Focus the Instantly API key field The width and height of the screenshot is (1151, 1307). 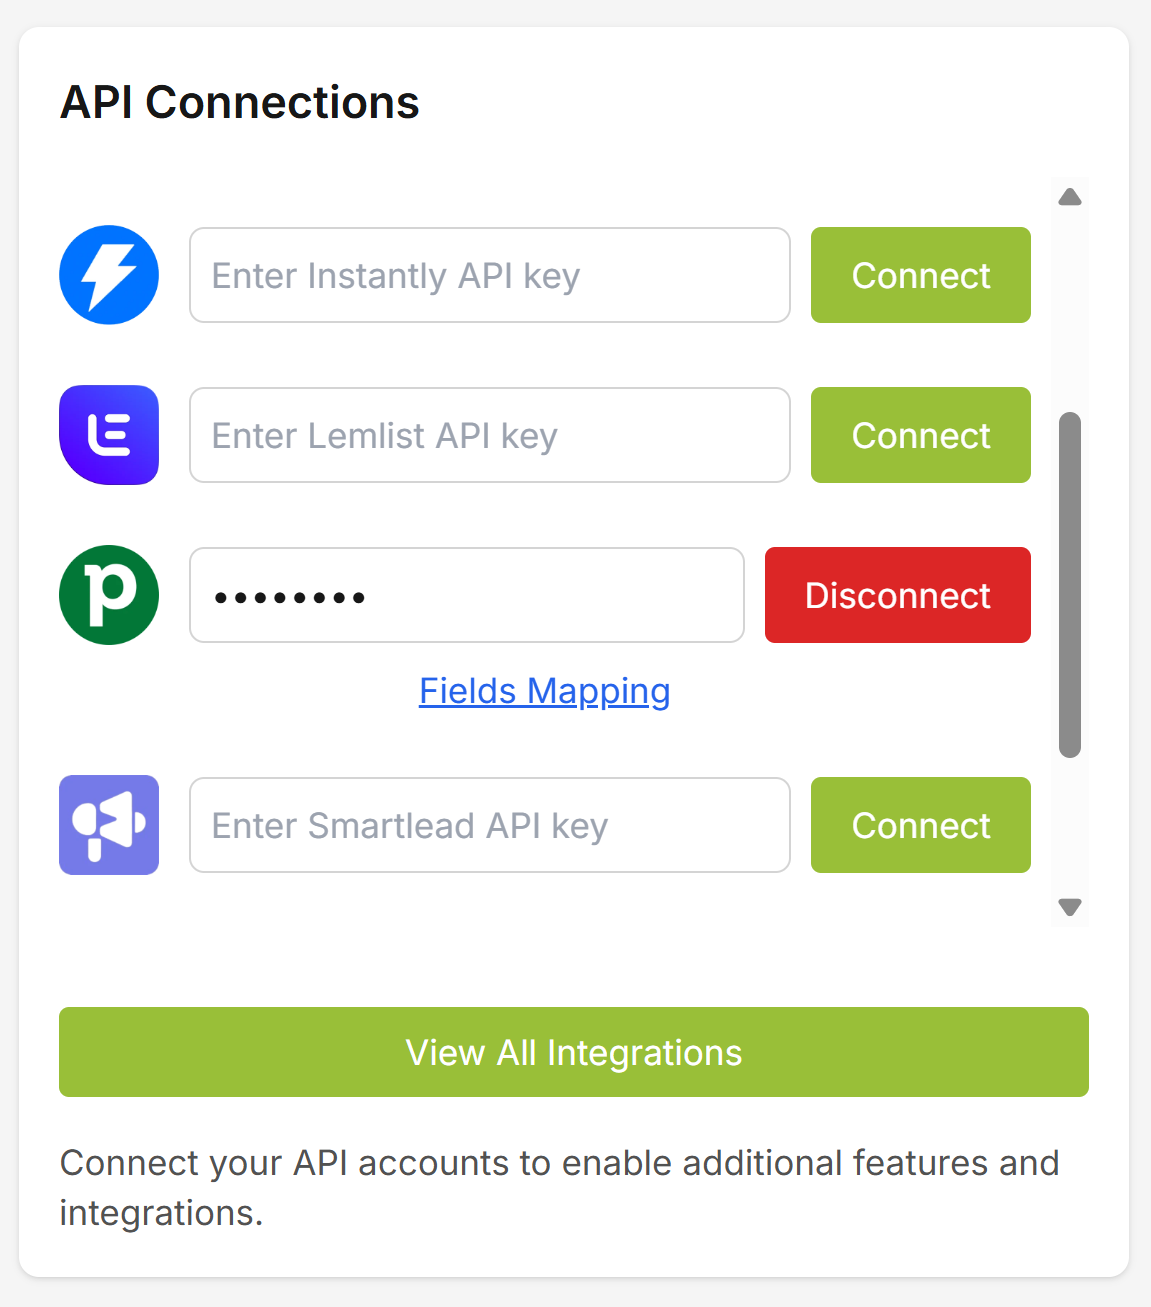(489, 275)
